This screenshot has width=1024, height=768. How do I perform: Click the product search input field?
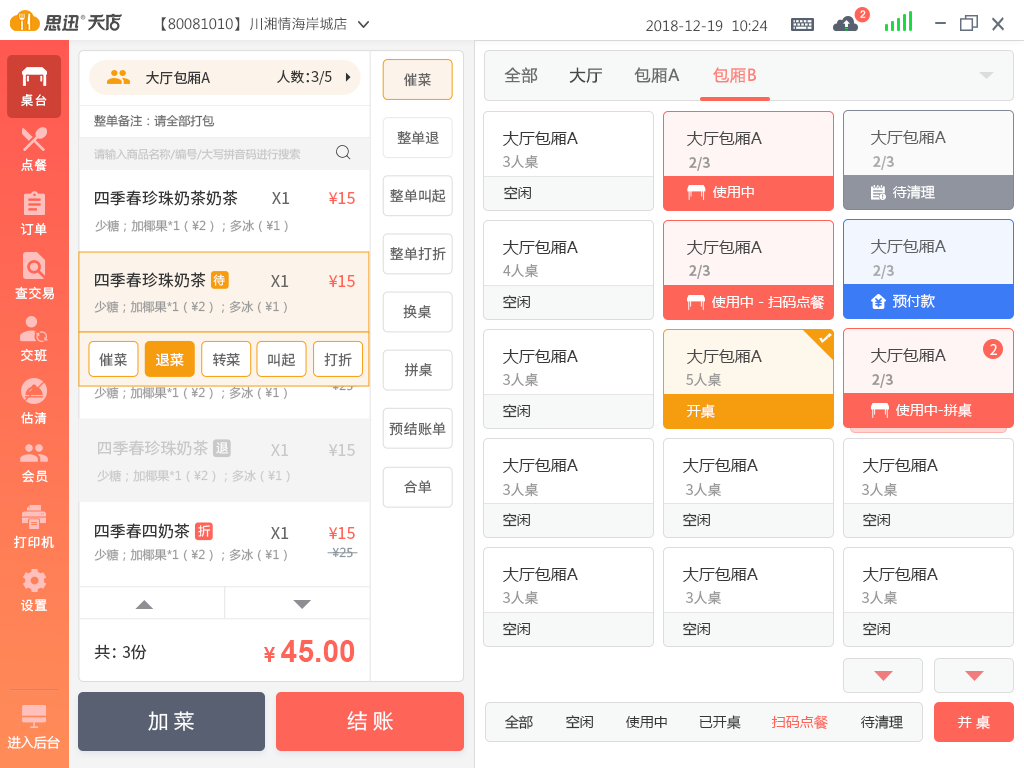click(x=210, y=153)
